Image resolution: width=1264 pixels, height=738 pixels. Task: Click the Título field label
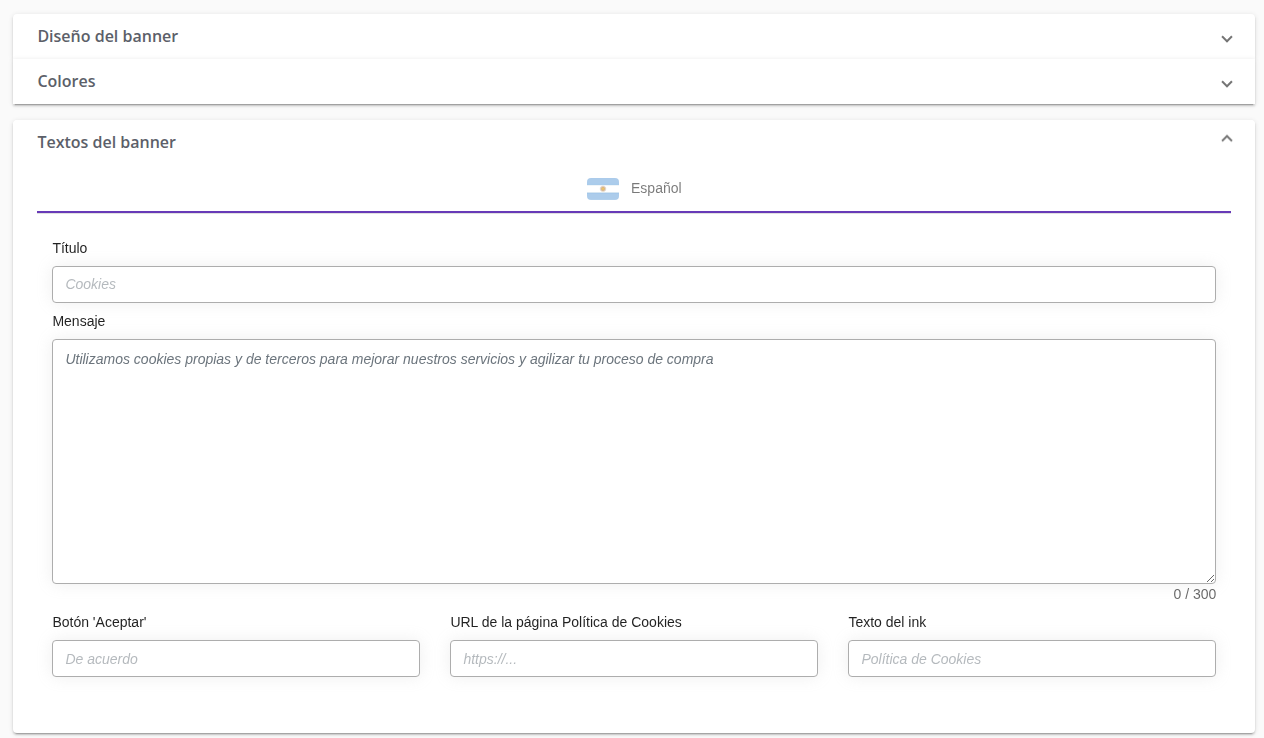coord(70,248)
